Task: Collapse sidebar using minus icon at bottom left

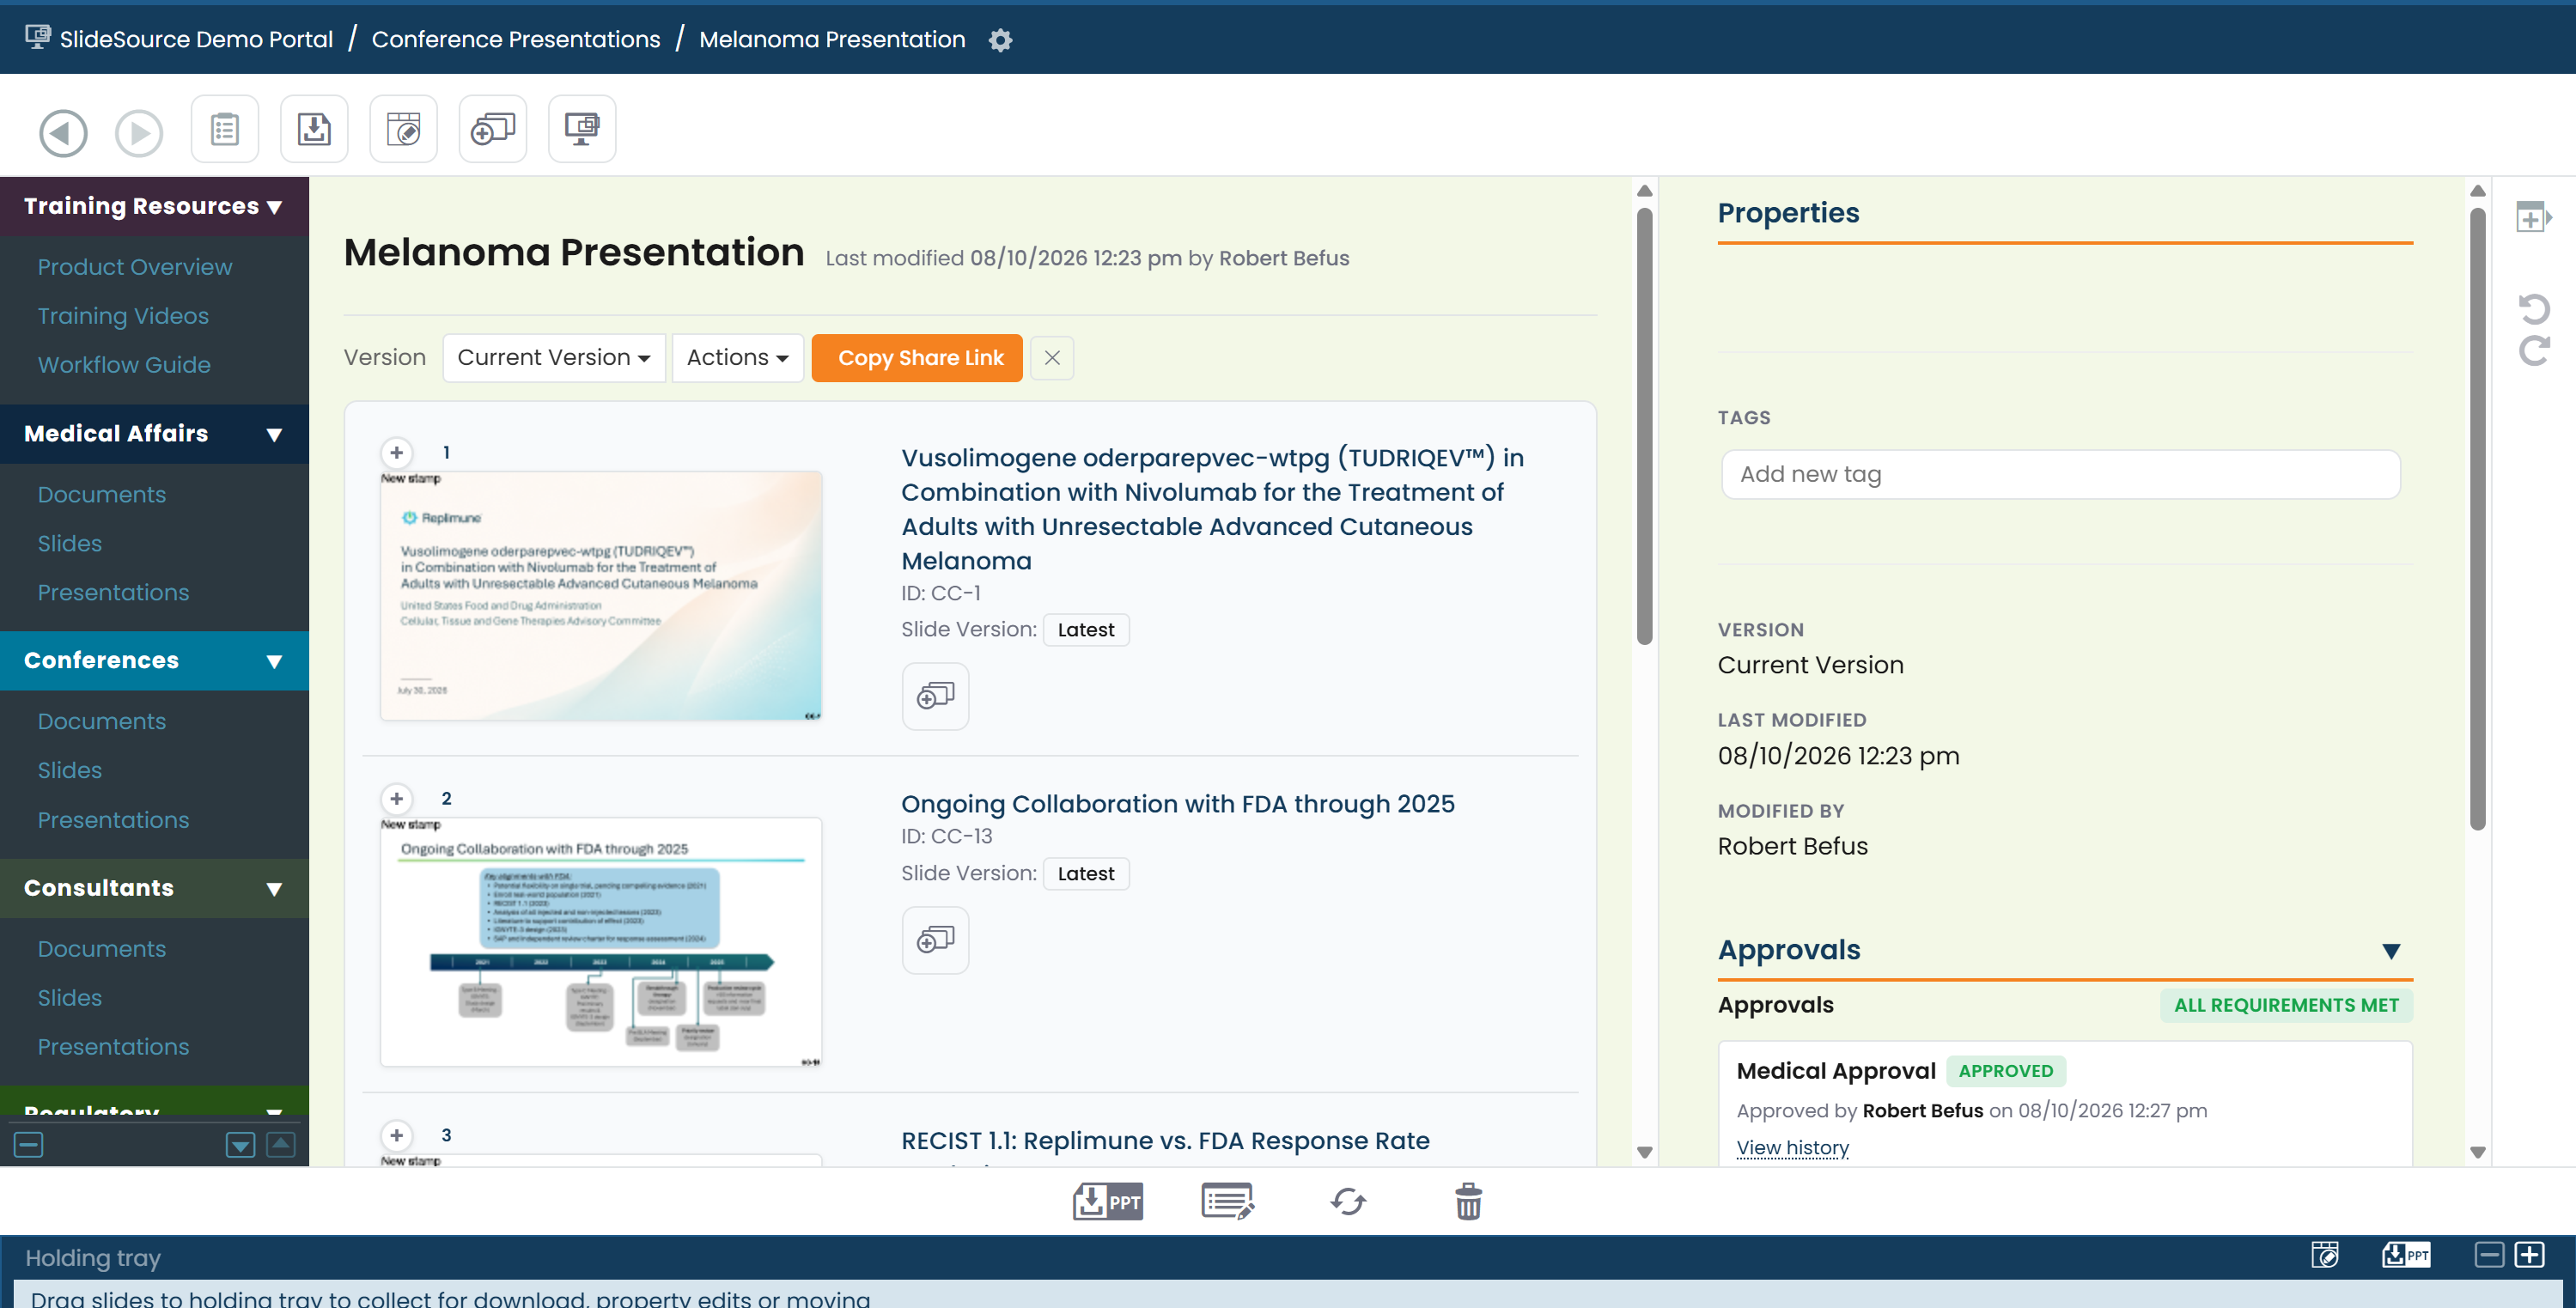Action: point(29,1144)
